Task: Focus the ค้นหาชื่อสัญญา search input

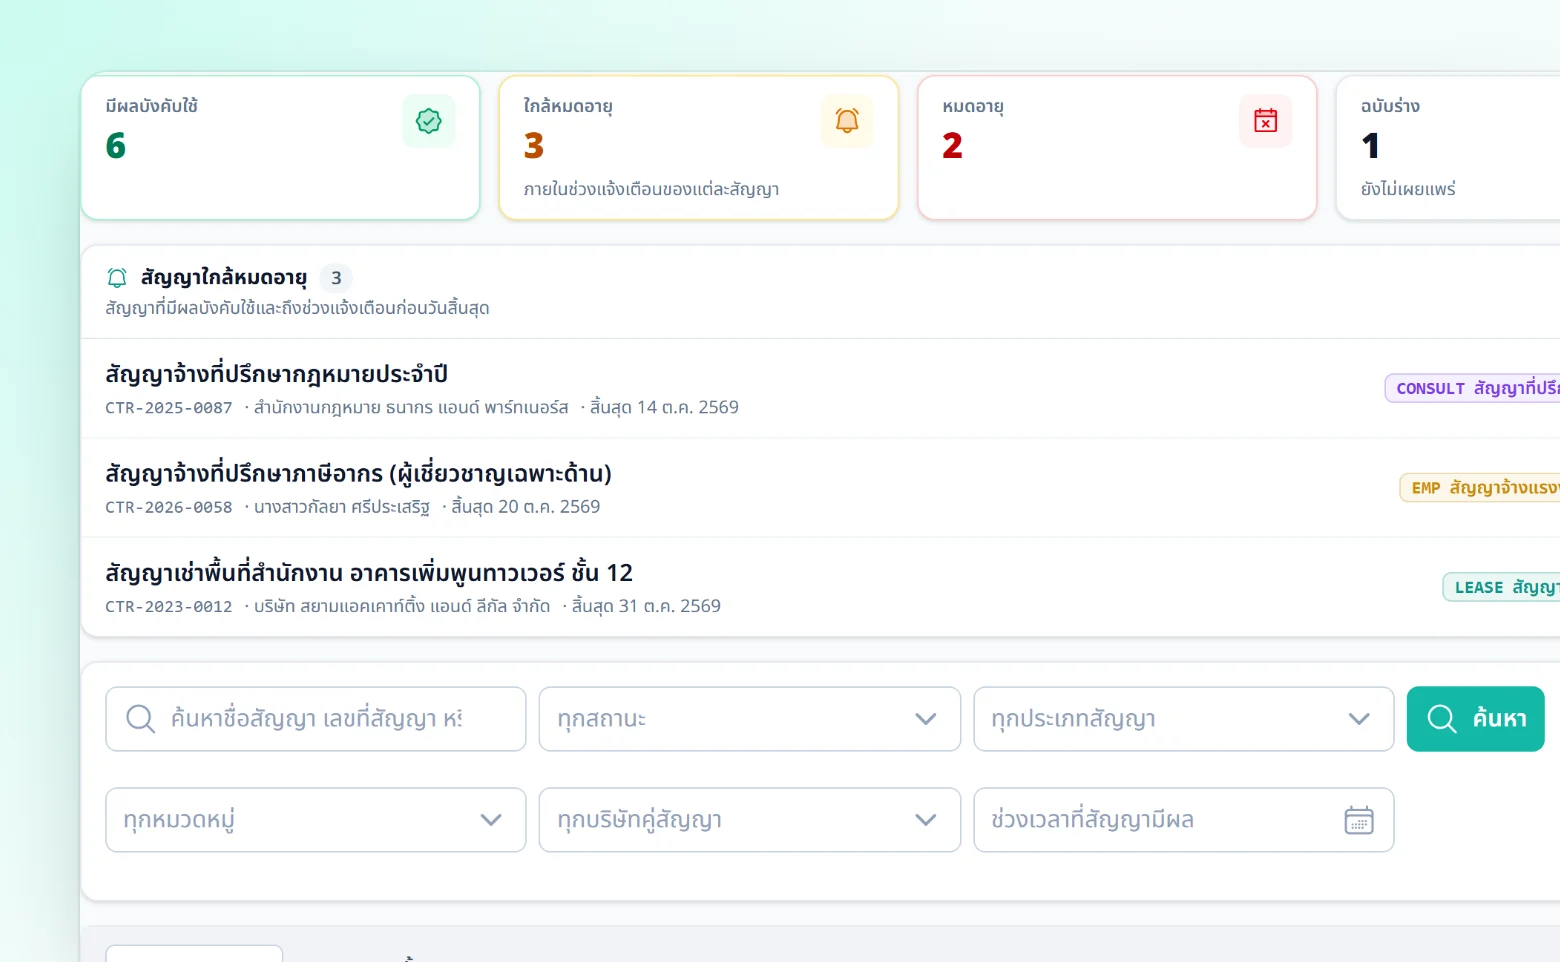Action: tap(316, 719)
